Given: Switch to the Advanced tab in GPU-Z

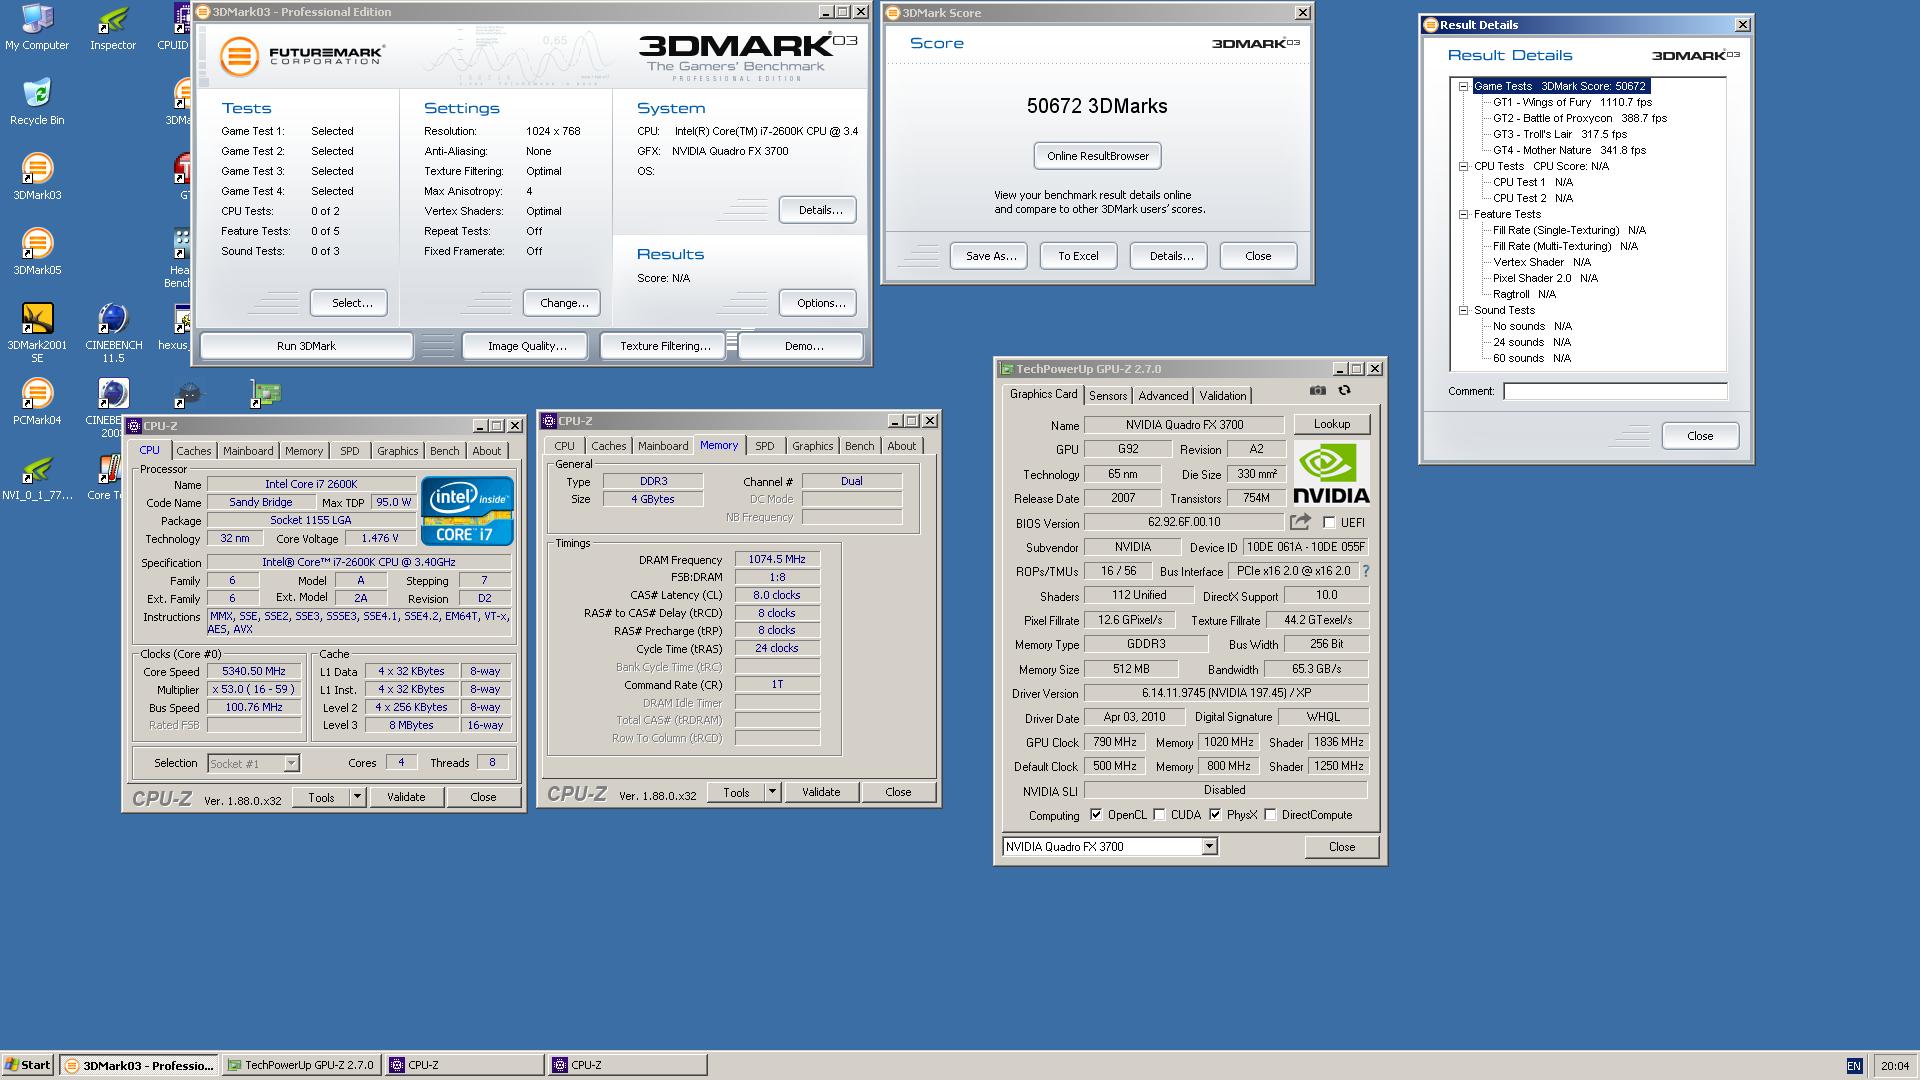Looking at the screenshot, I should point(1163,396).
